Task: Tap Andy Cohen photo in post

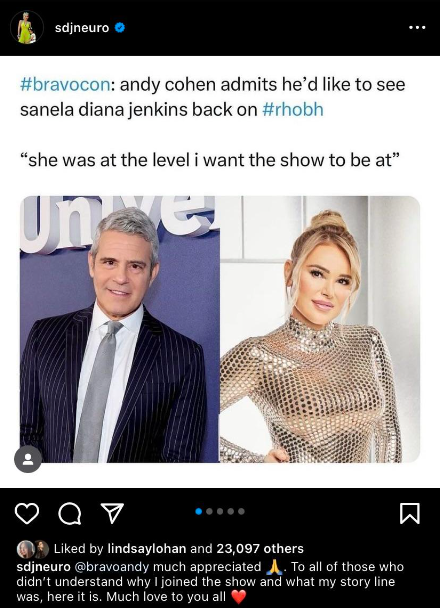Action: coord(120,329)
